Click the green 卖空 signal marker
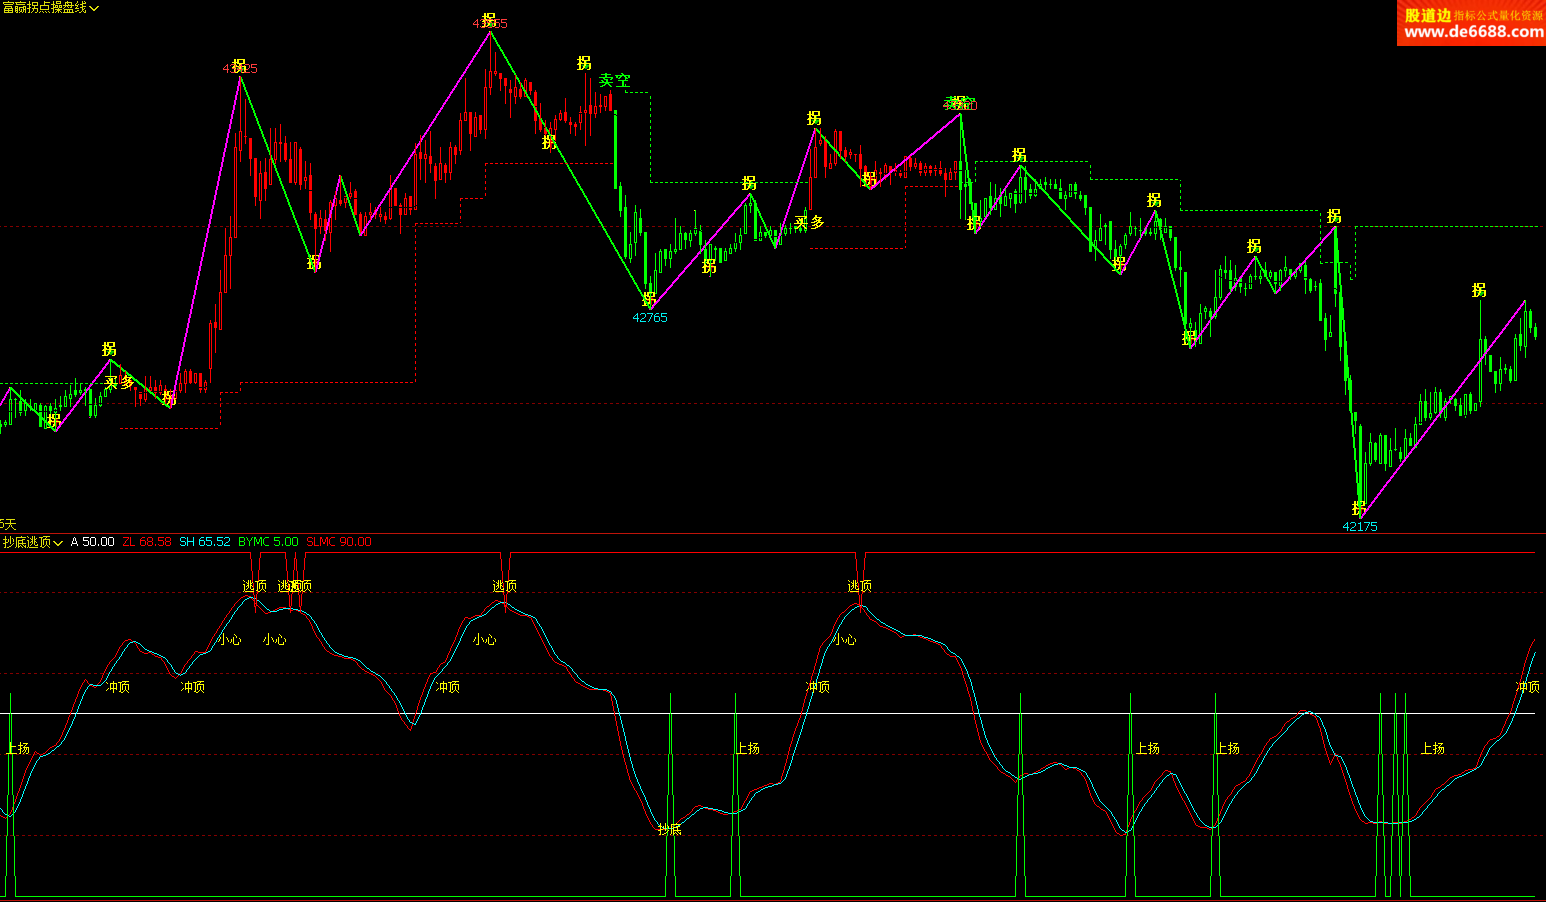This screenshot has width=1546, height=902. (614, 81)
